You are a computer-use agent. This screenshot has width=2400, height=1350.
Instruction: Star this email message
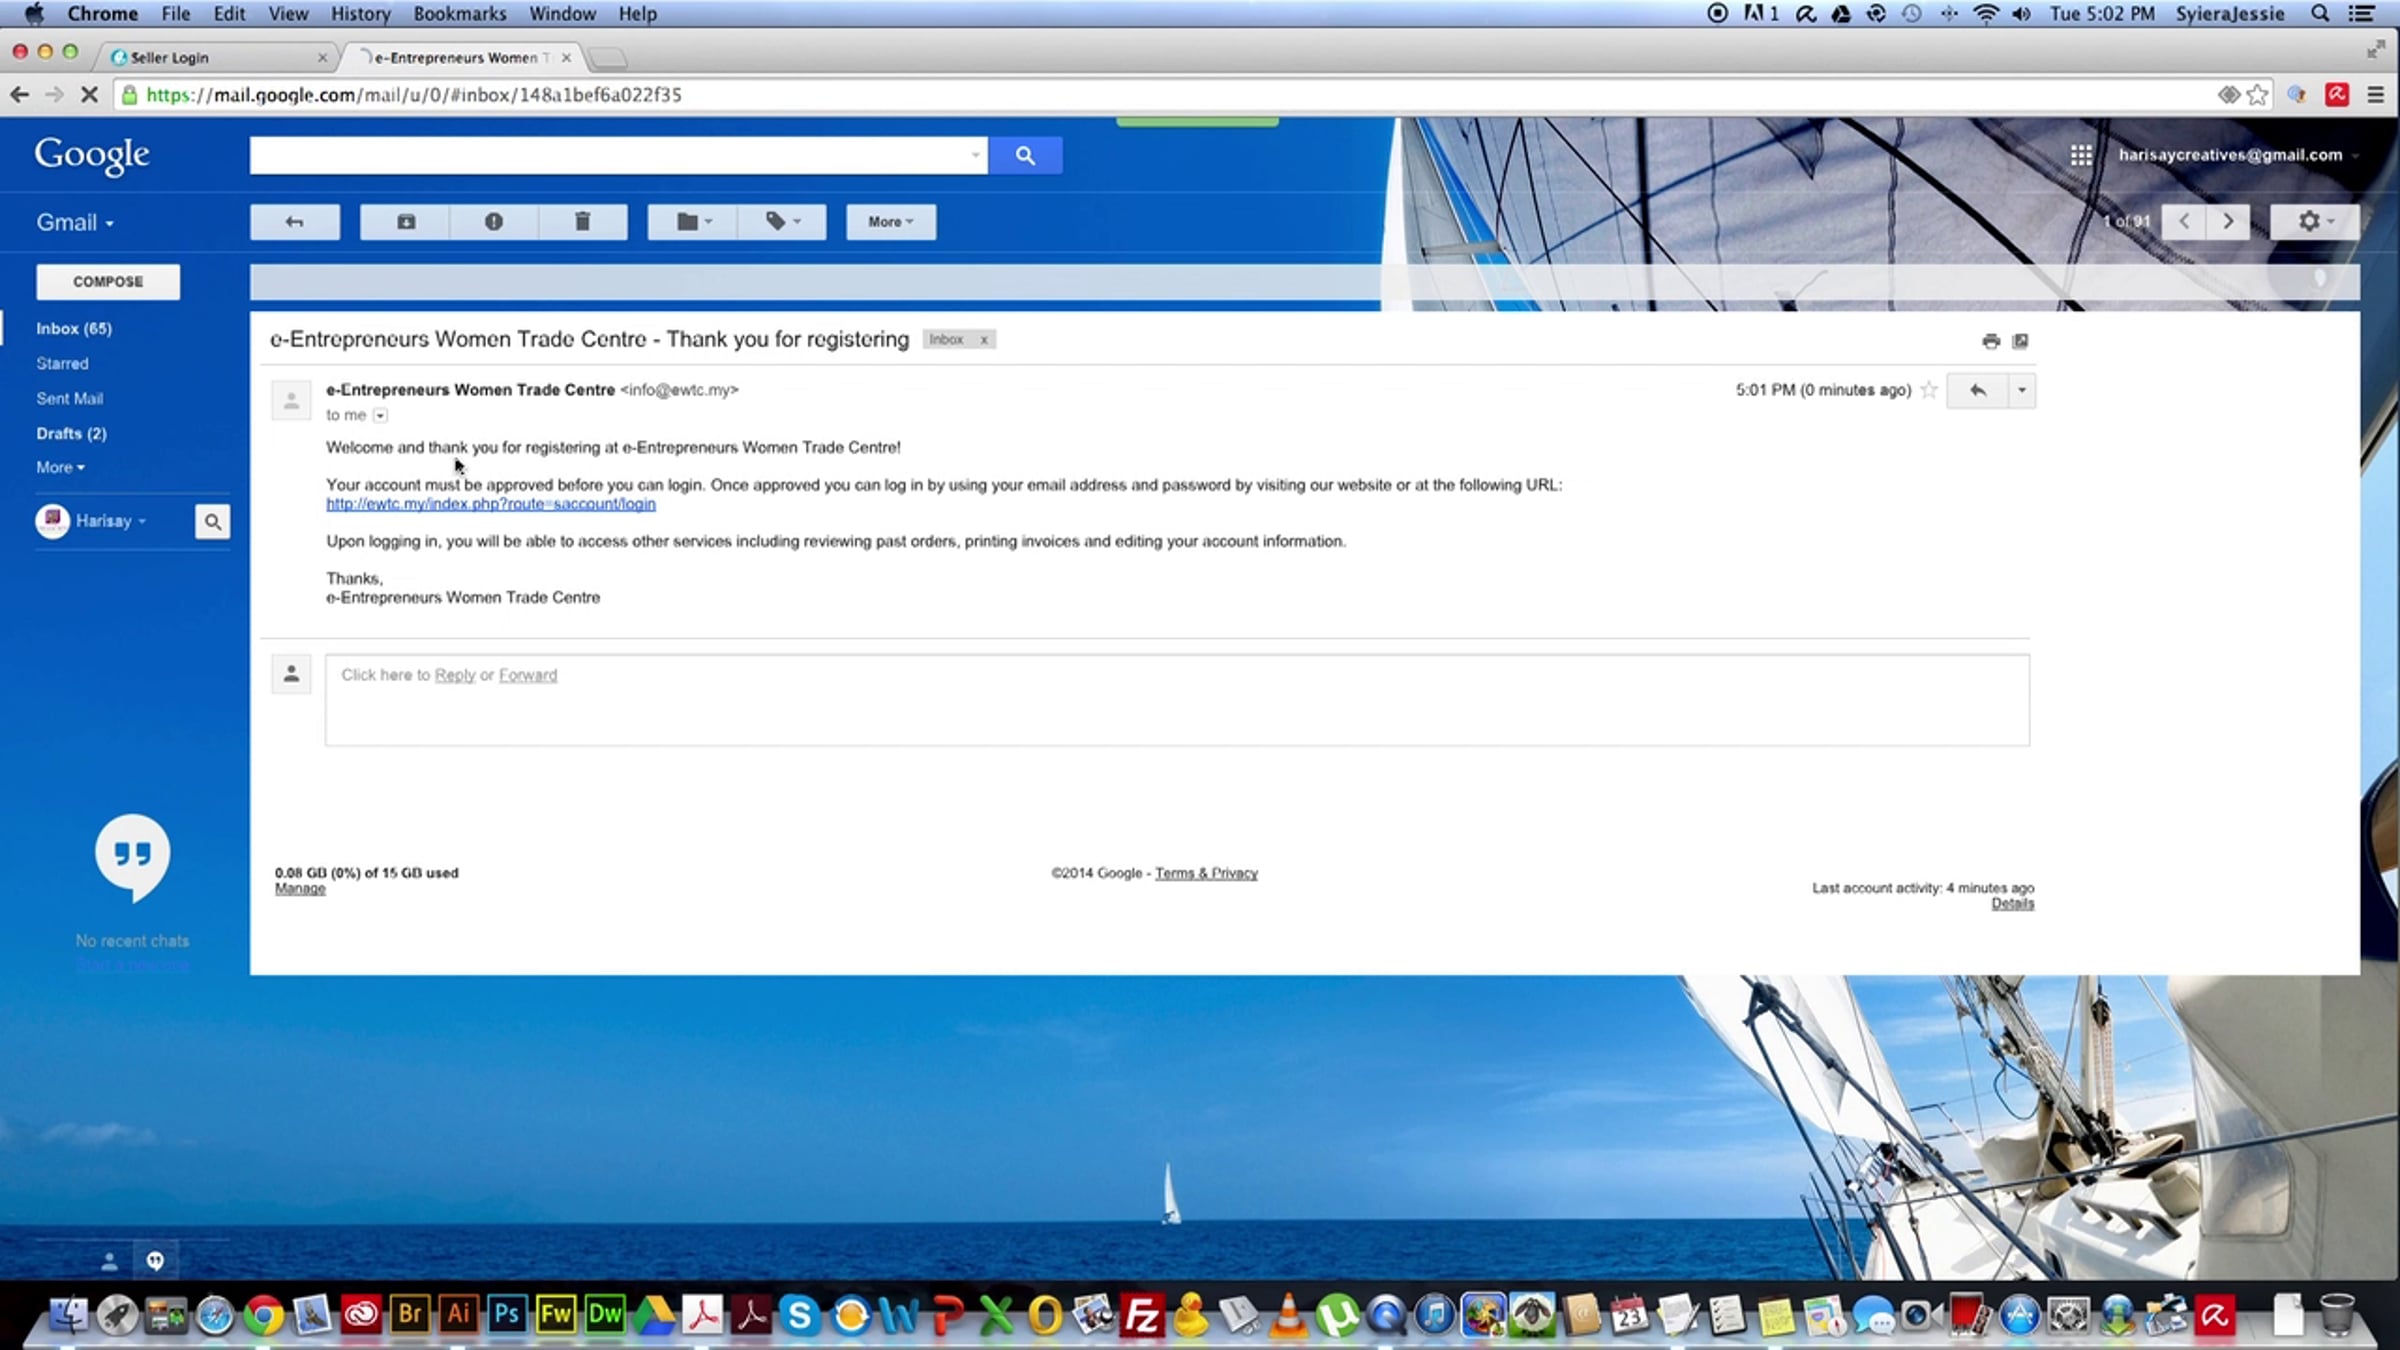[1929, 390]
